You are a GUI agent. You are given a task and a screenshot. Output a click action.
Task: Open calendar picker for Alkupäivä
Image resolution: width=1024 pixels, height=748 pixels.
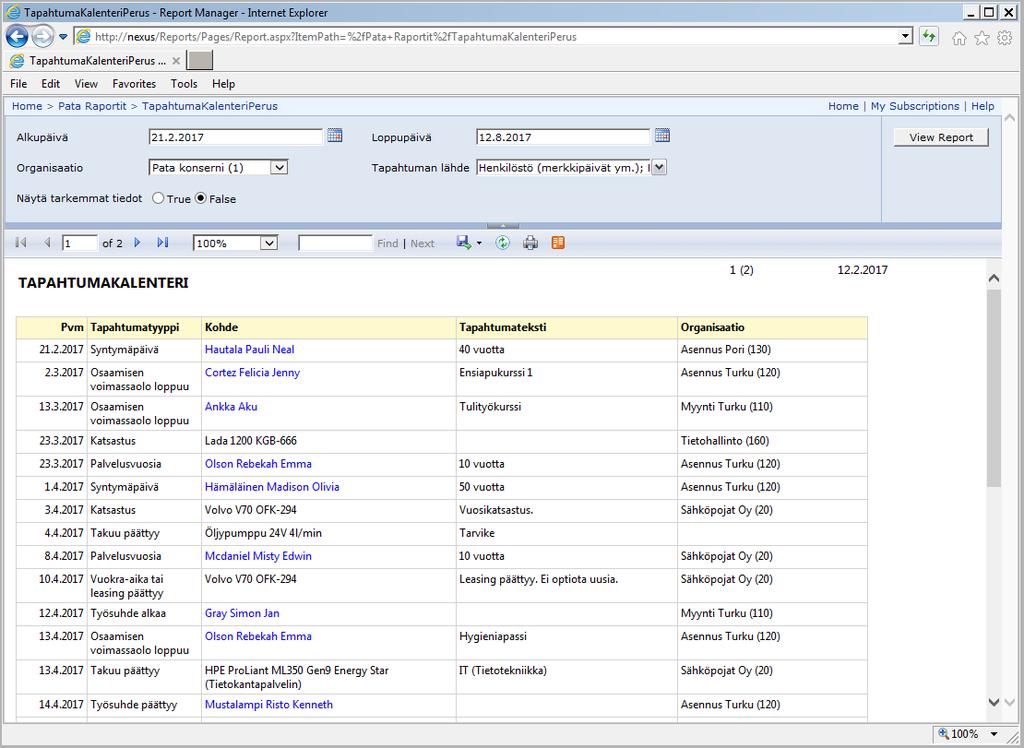tap(334, 136)
